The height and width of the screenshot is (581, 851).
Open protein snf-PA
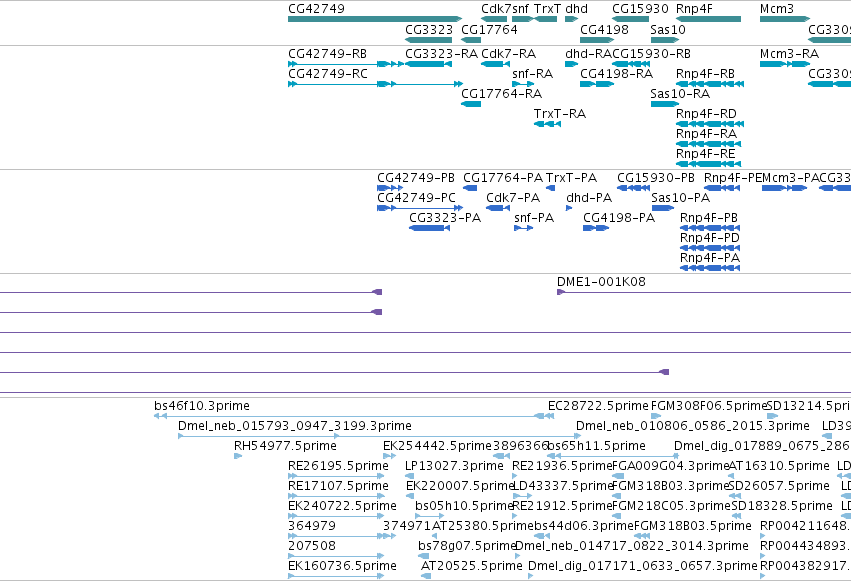(x=534, y=218)
